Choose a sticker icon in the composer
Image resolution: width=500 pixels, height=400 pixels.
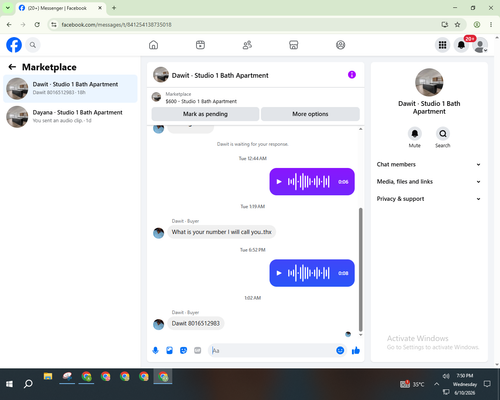point(183,350)
